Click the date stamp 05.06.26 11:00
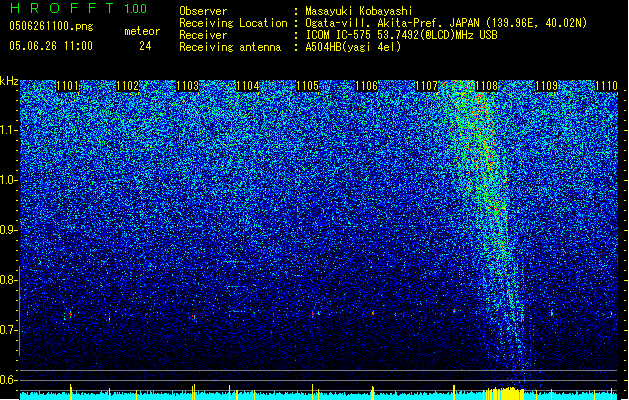Image resolution: width=629 pixels, height=400 pixels. 51,46
